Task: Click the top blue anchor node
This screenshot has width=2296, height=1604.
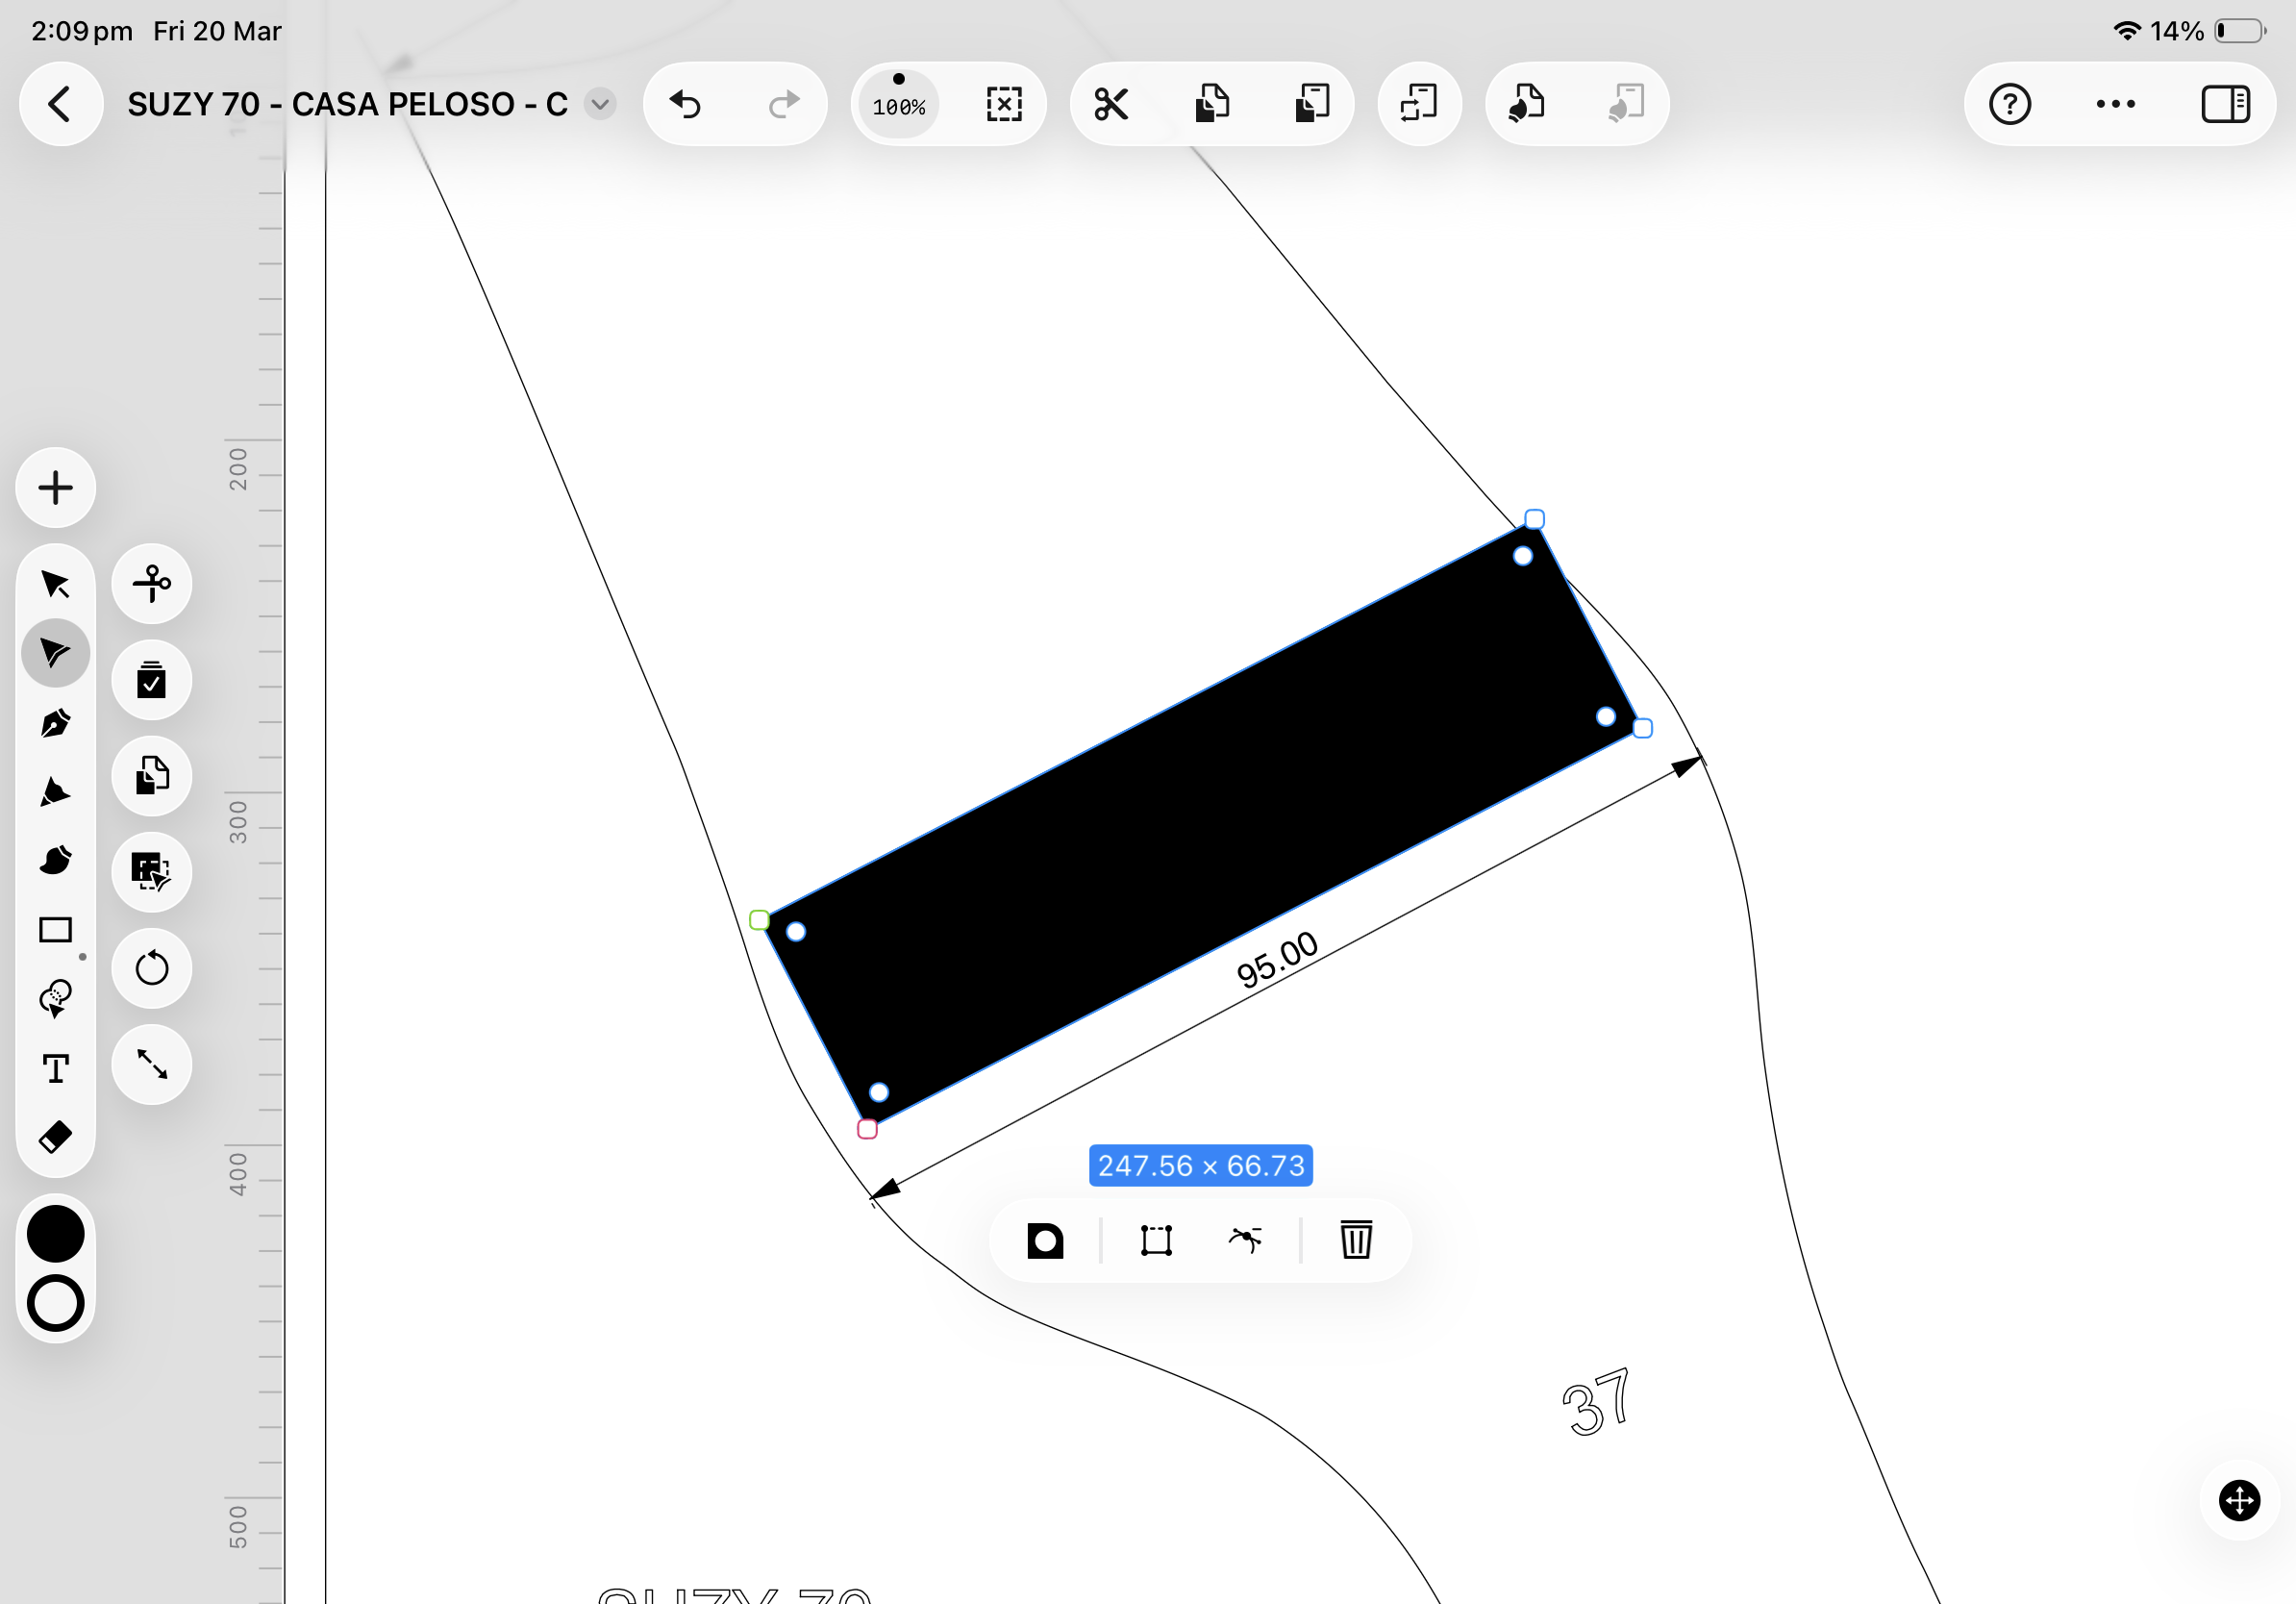Action: 1534,519
